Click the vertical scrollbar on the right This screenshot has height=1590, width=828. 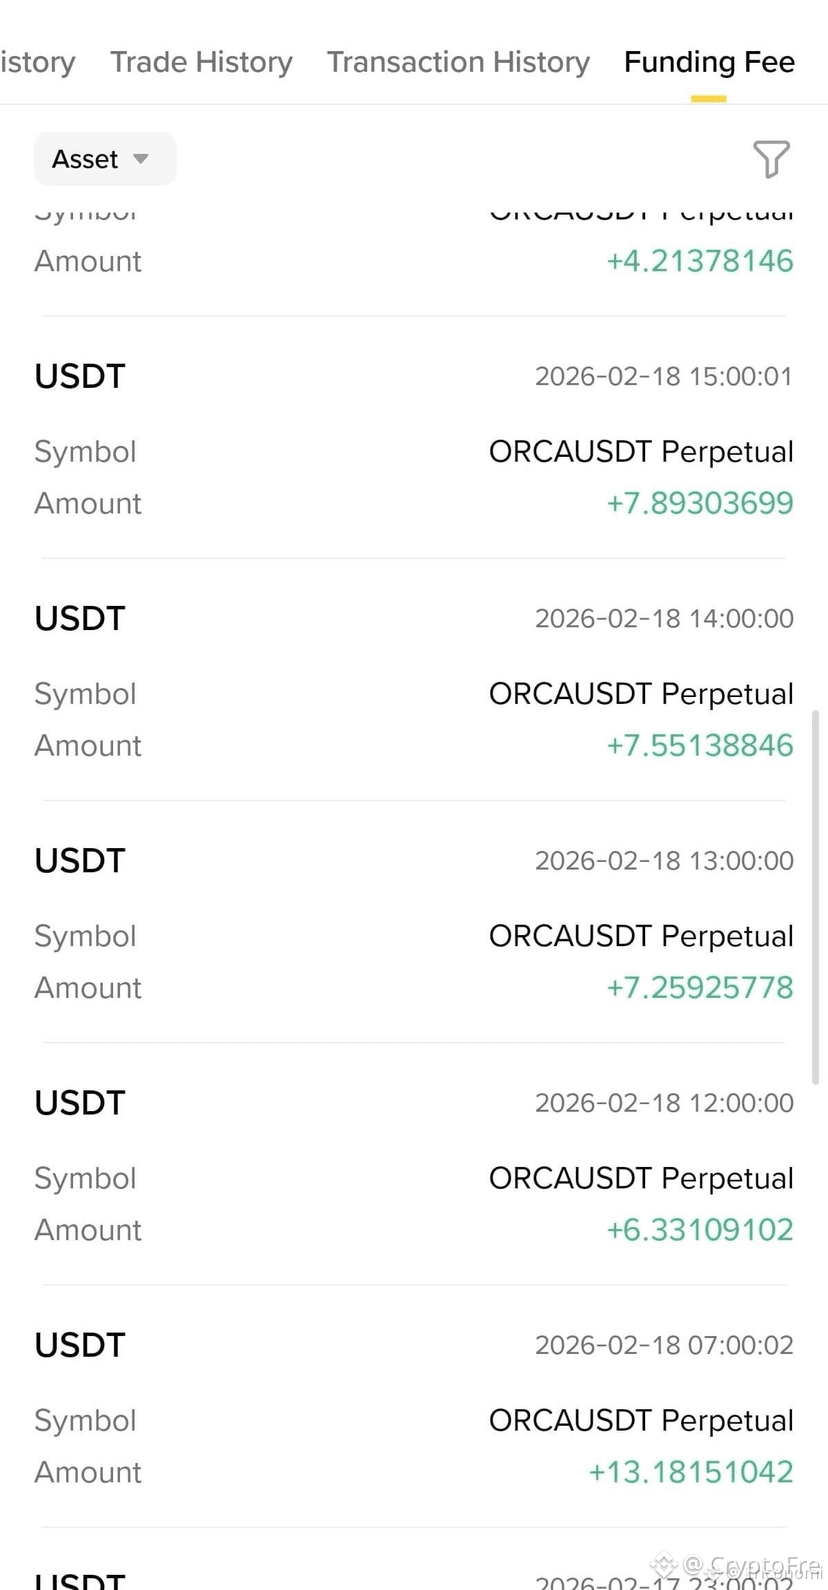click(816, 897)
